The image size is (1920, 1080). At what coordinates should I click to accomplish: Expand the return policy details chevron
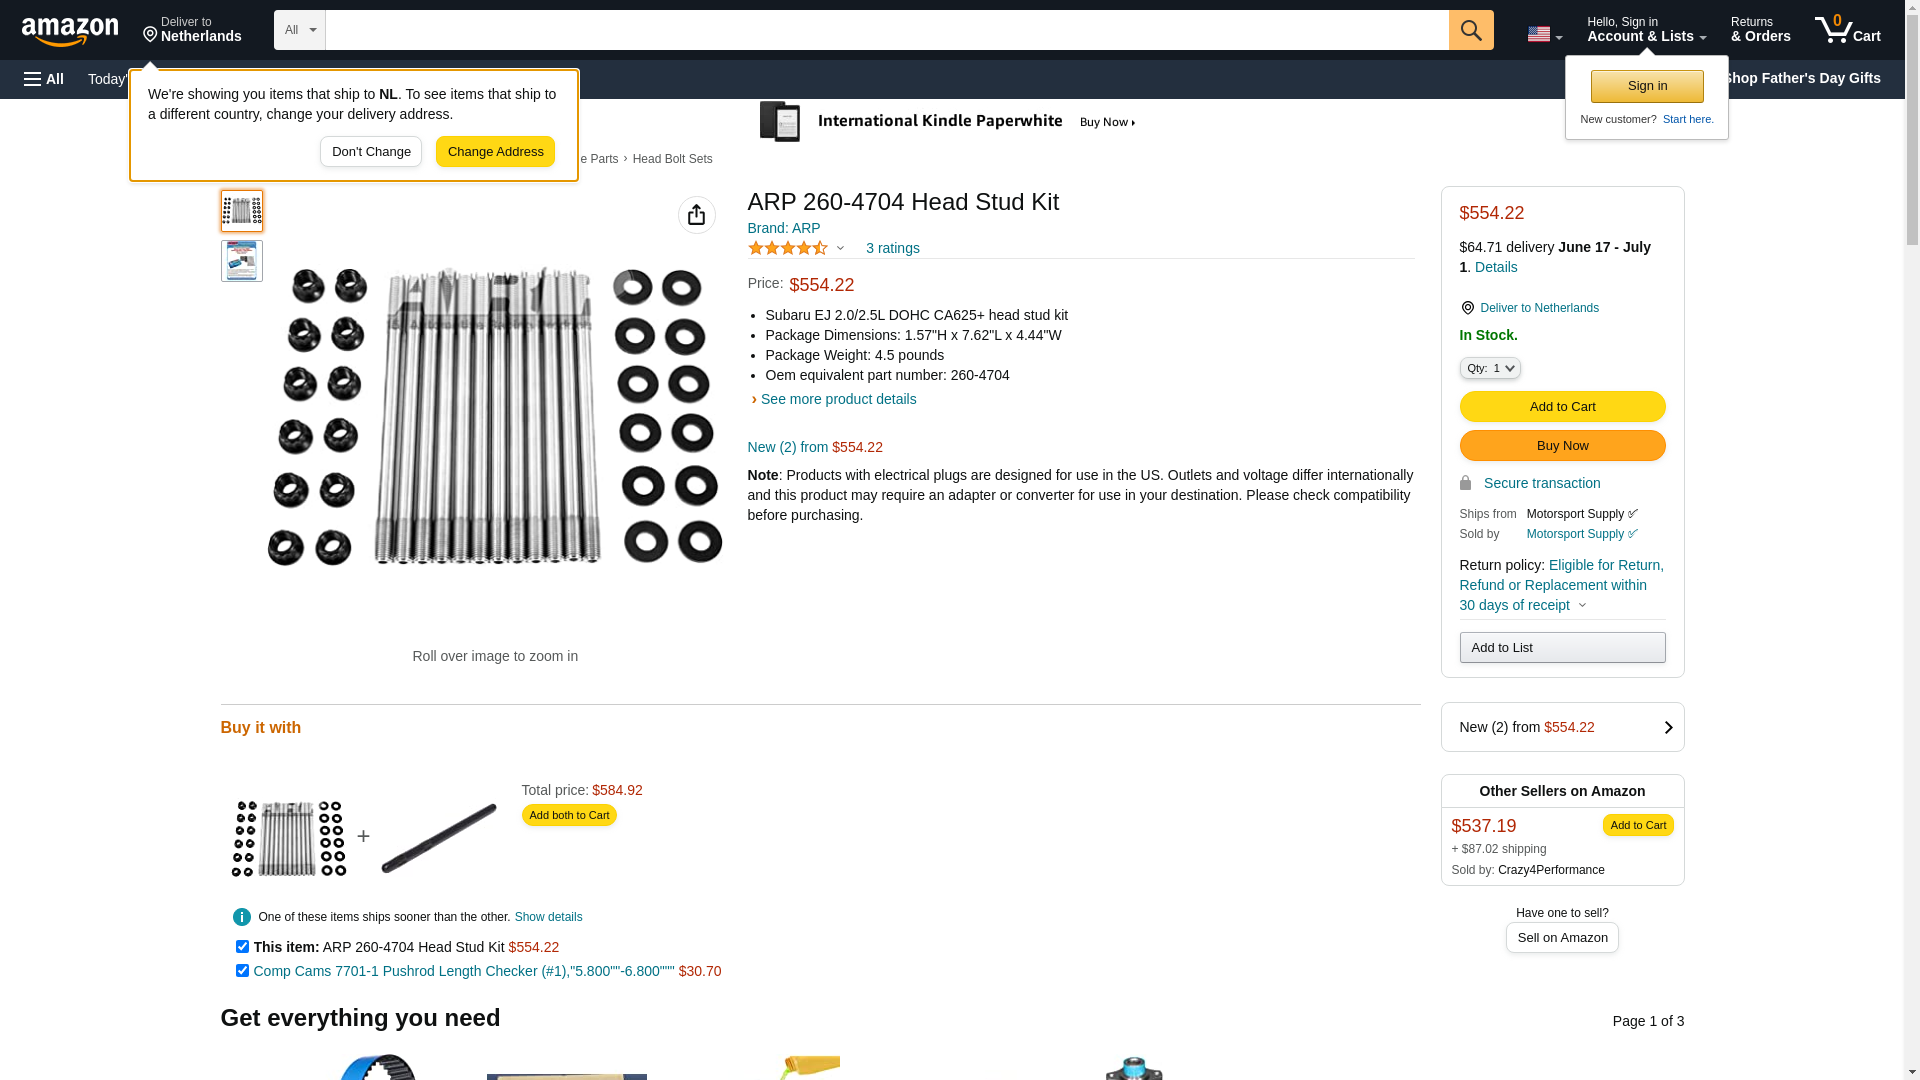(1582, 605)
